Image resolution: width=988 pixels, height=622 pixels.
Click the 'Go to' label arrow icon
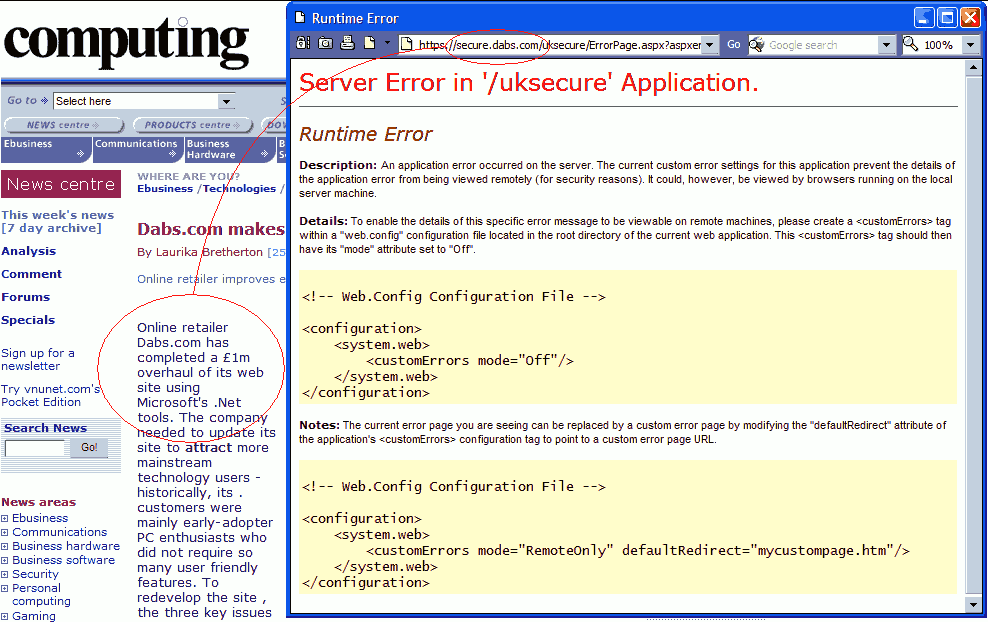click(44, 100)
